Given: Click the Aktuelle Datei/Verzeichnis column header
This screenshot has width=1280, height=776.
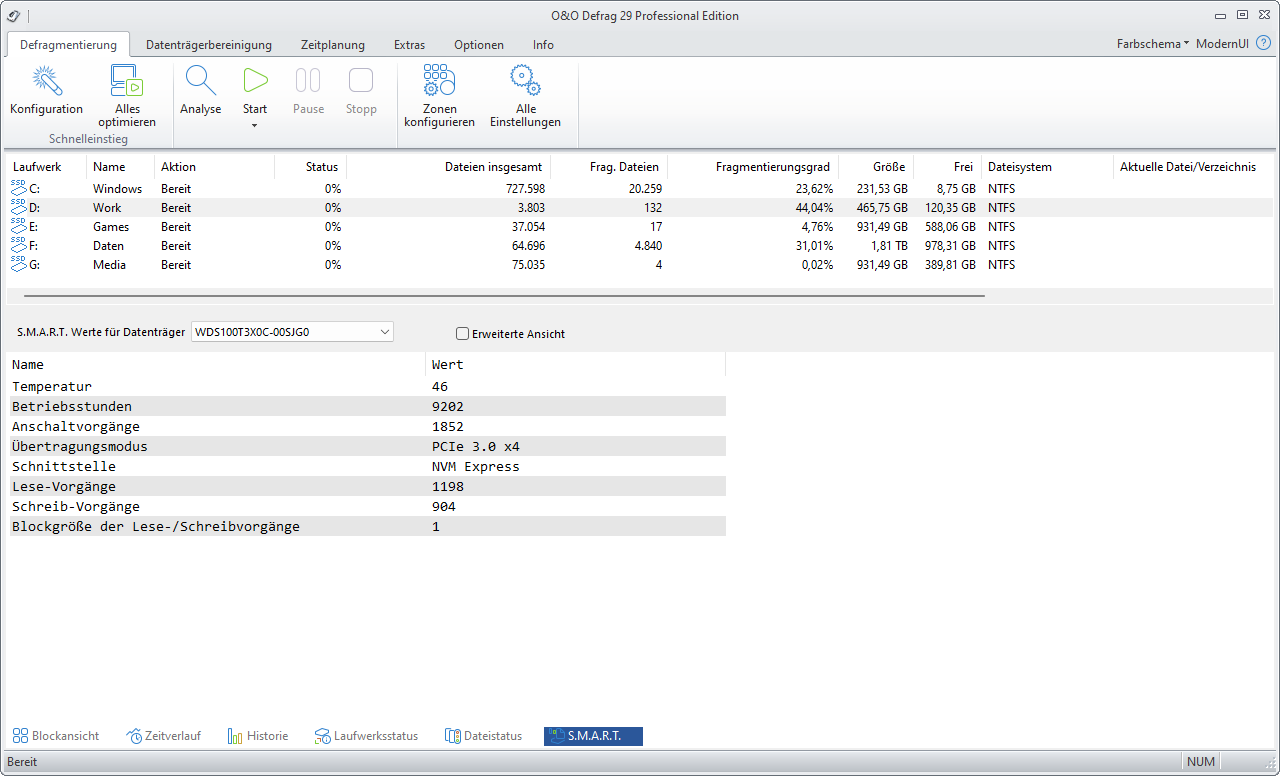Looking at the screenshot, I should click(1188, 167).
